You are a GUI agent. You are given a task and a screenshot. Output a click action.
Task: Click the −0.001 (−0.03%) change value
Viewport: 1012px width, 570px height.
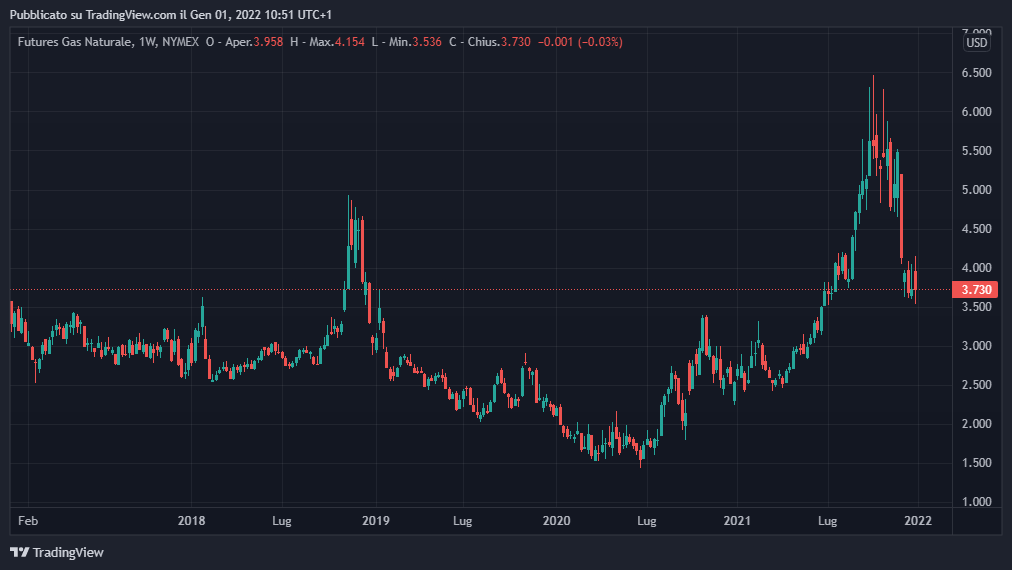pyautogui.click(x=580, y=42)
